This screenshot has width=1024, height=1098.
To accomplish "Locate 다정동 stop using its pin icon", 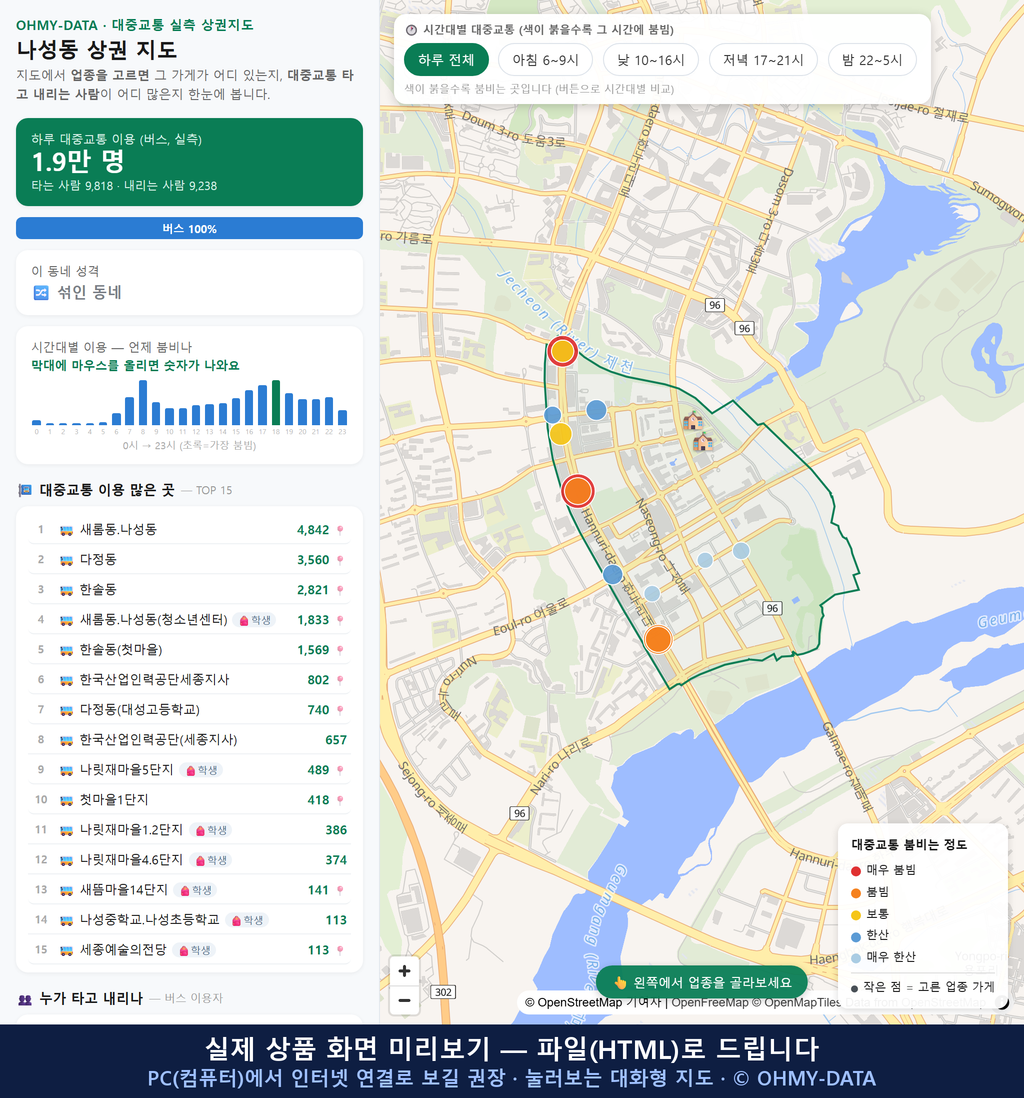I will 340,560.
